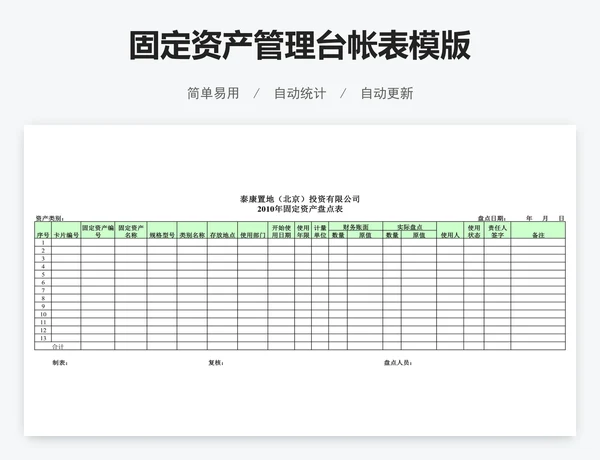The width and height of the screenshot is (600, 460).
Task: Select the 开始使用日期 column header
Action: (281, 230)
